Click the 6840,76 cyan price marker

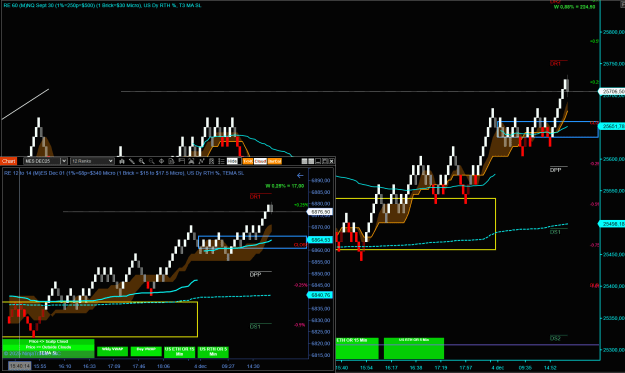(x=320, y=295)
